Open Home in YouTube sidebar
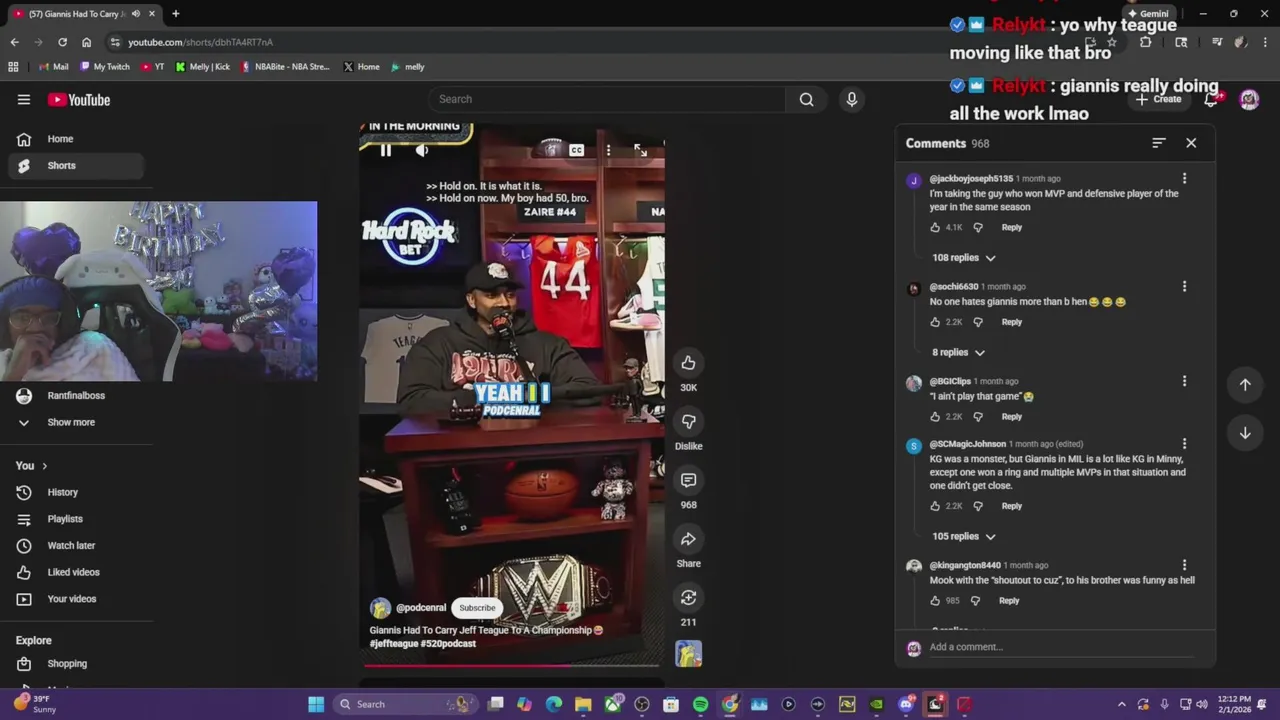Viewport: 1280px width, 720px height. 76,139
